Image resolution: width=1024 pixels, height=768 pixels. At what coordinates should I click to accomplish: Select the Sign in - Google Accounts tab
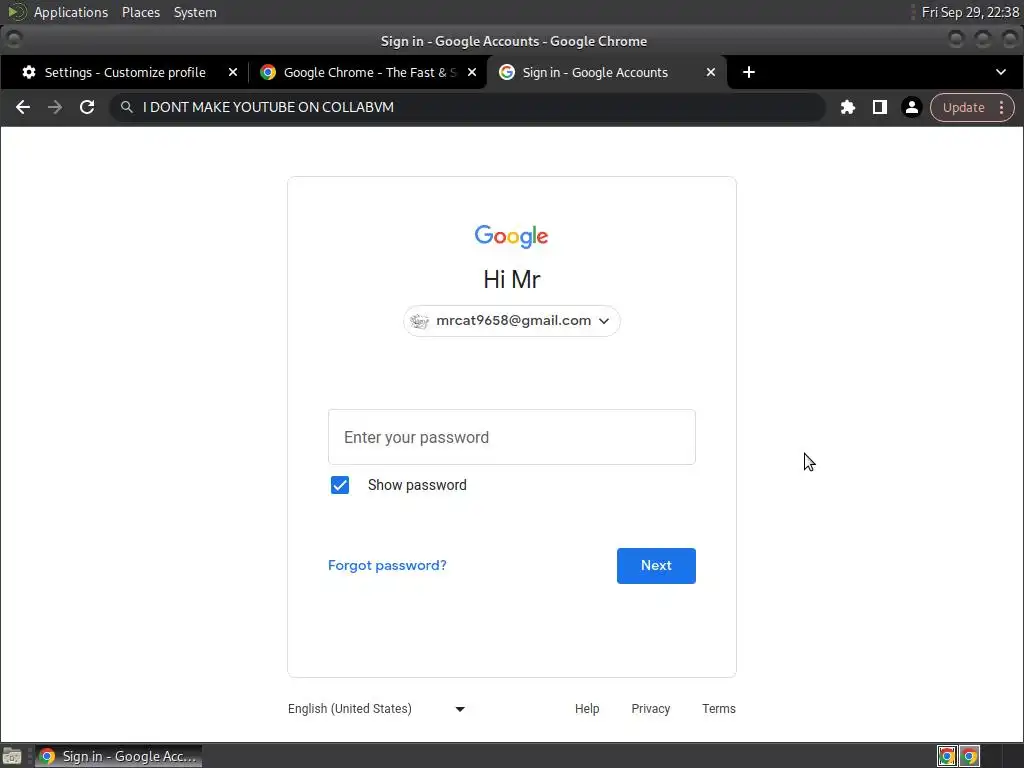click(x=595, y=72)
